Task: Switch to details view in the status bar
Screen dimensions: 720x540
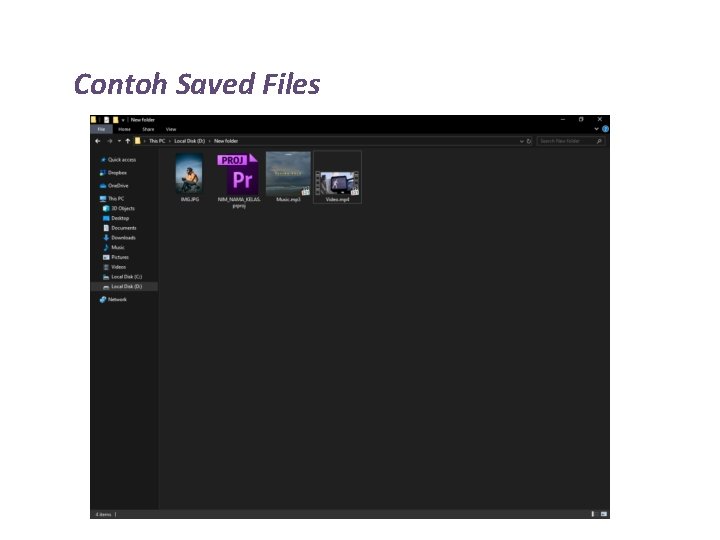Action: tap(593, 514)
